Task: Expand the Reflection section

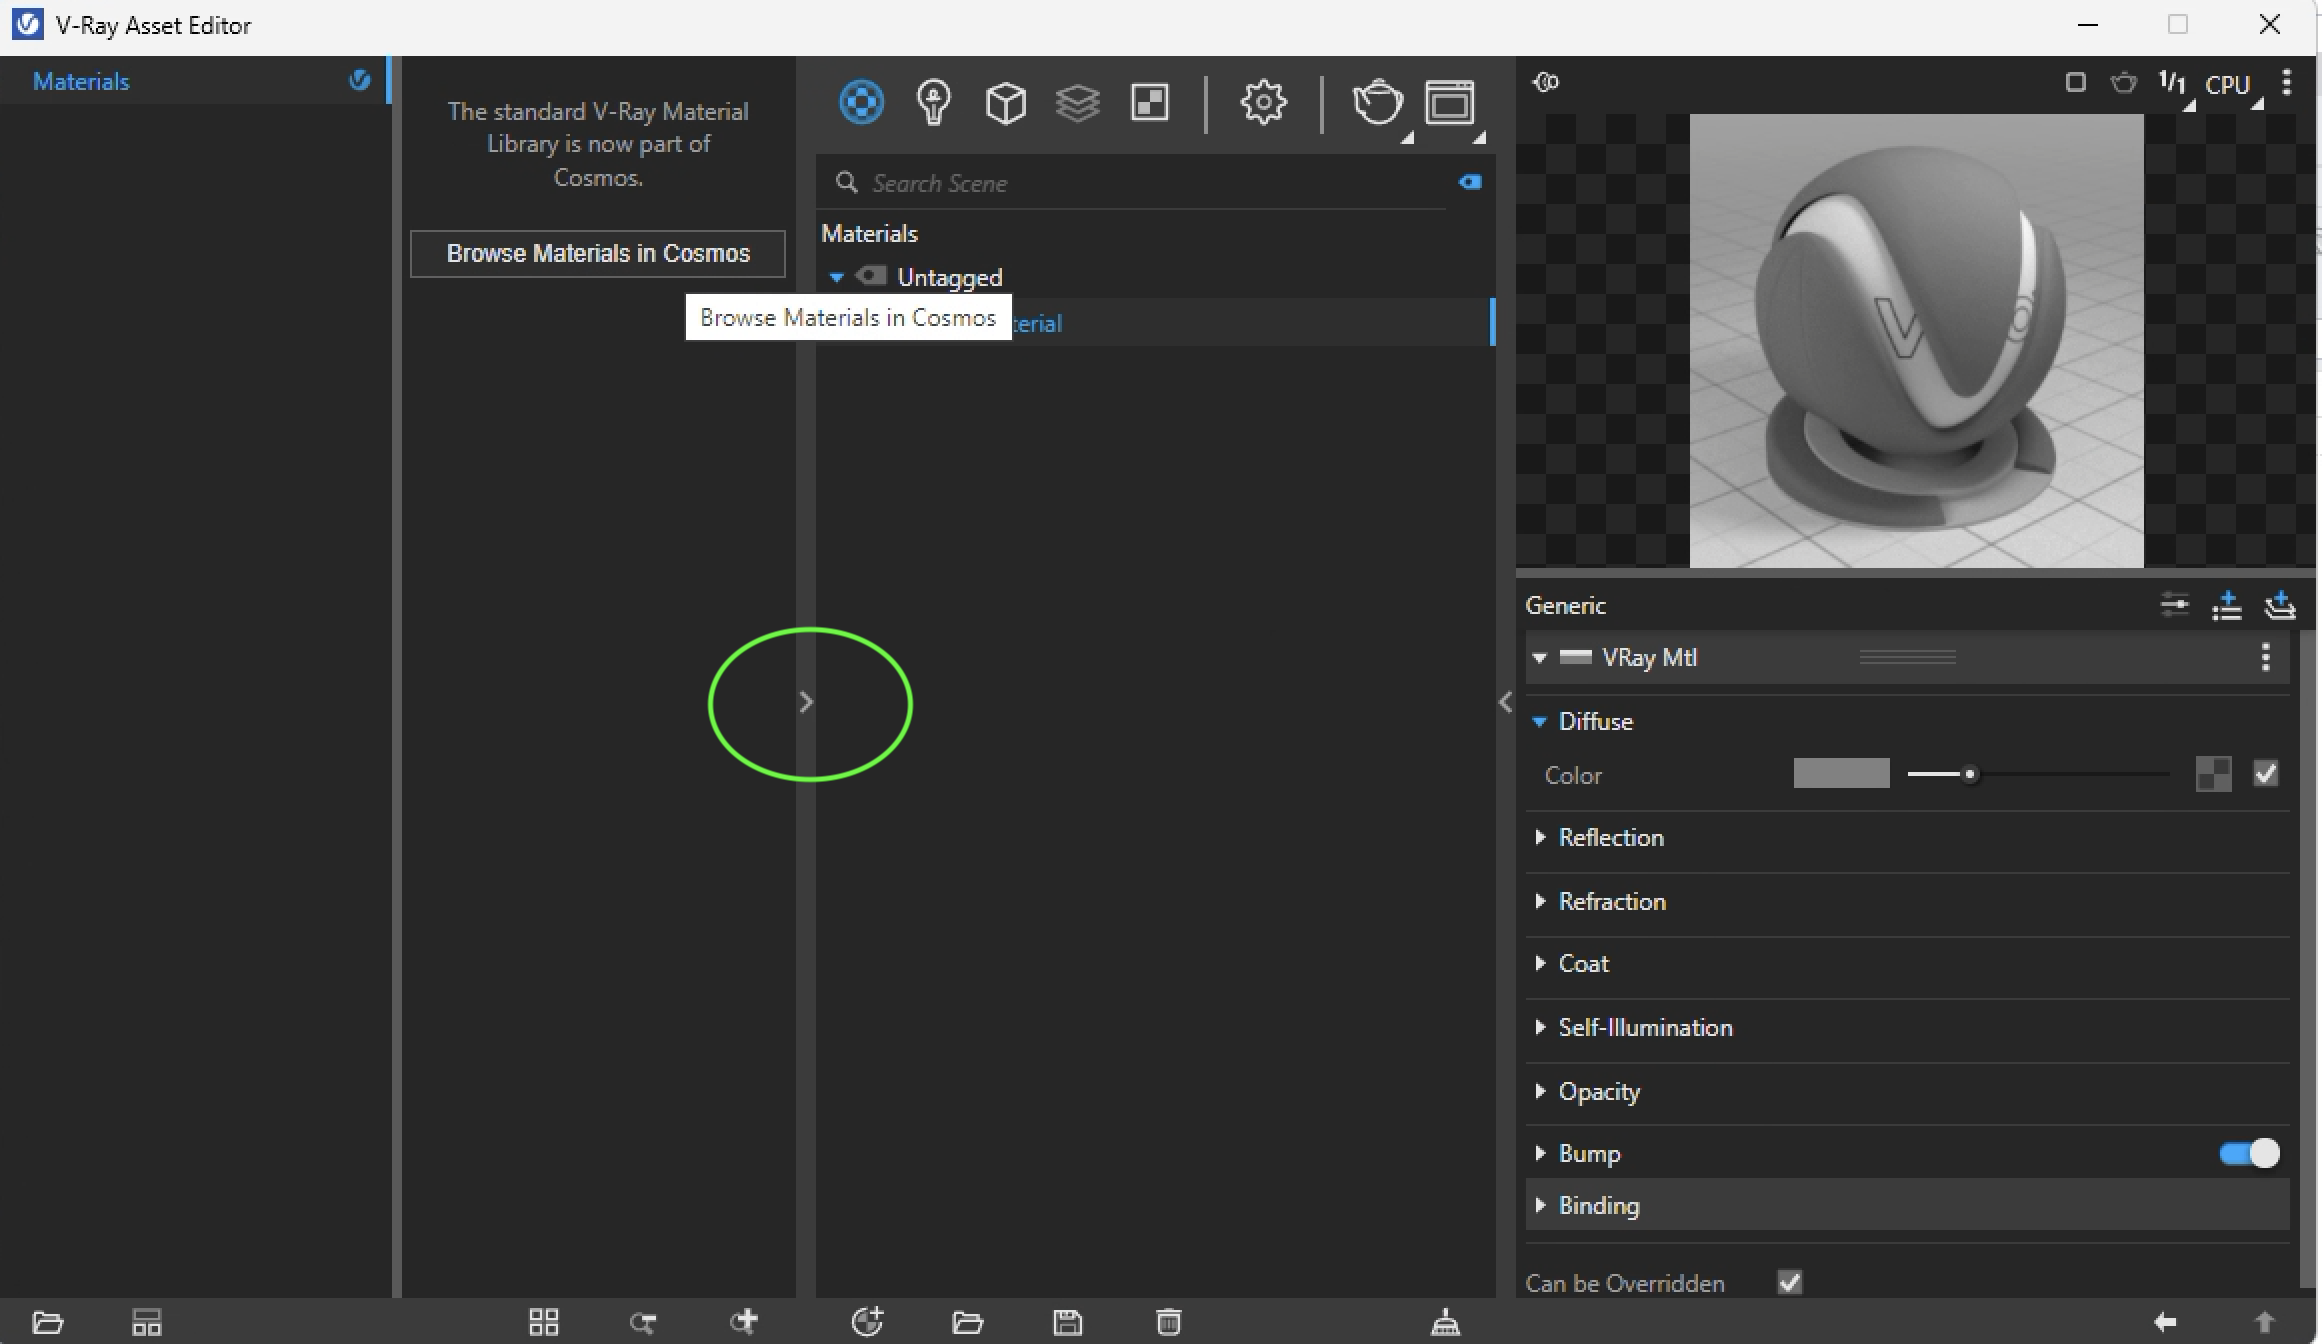Action: click(1540, 837)
